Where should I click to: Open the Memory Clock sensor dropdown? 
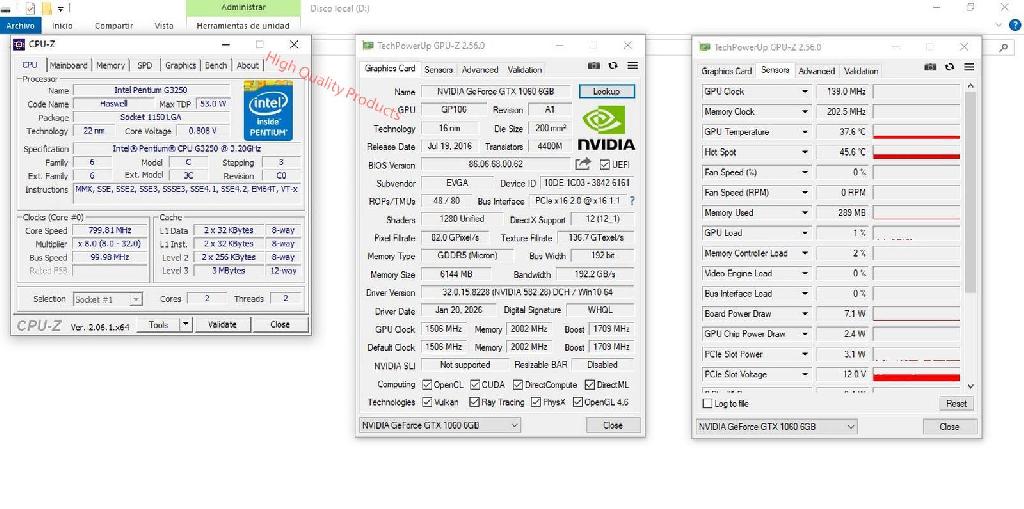pyautogui.click(x=805, y=112)
